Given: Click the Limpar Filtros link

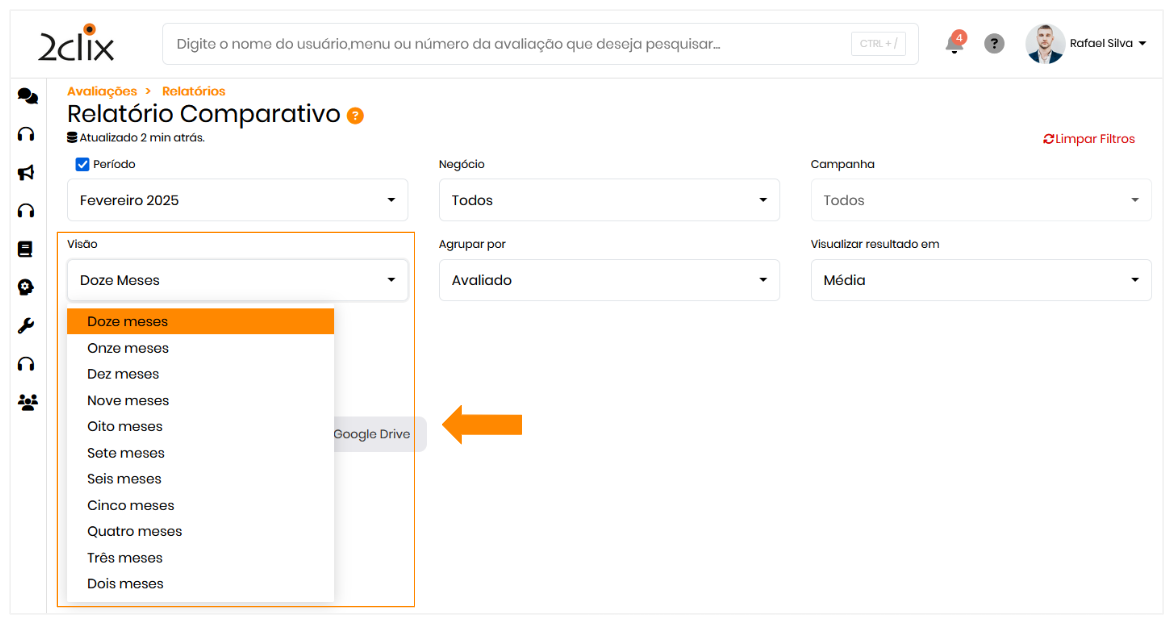Looking at the screenshot, I should (x=1089, y=139).
